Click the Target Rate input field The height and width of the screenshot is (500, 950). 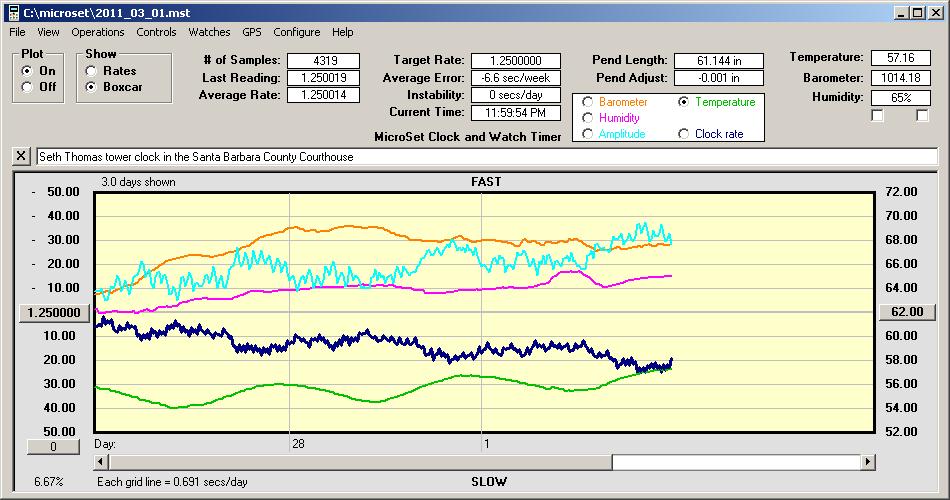tap(516, 61)
